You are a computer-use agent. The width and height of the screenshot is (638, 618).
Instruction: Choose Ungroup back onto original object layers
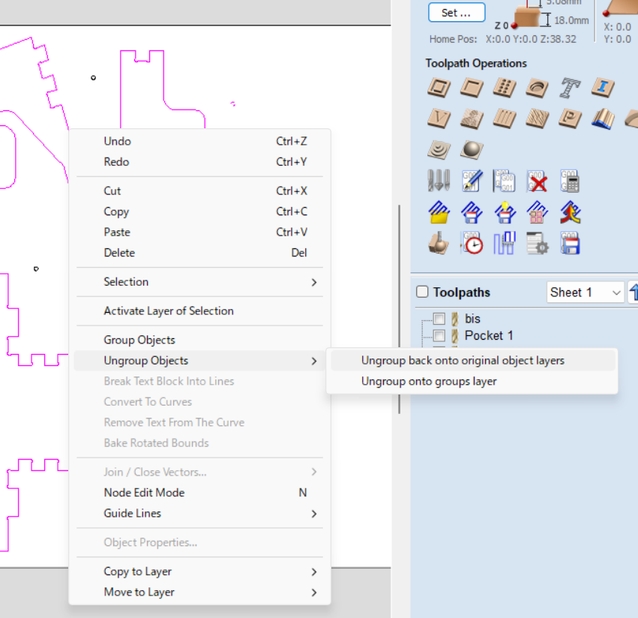(472, 361)
